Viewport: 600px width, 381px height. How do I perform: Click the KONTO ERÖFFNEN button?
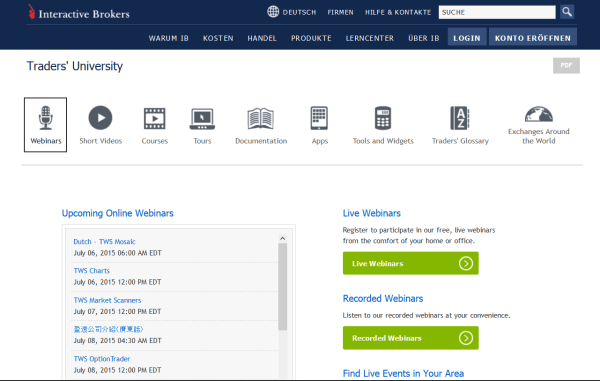pos(533,37)
